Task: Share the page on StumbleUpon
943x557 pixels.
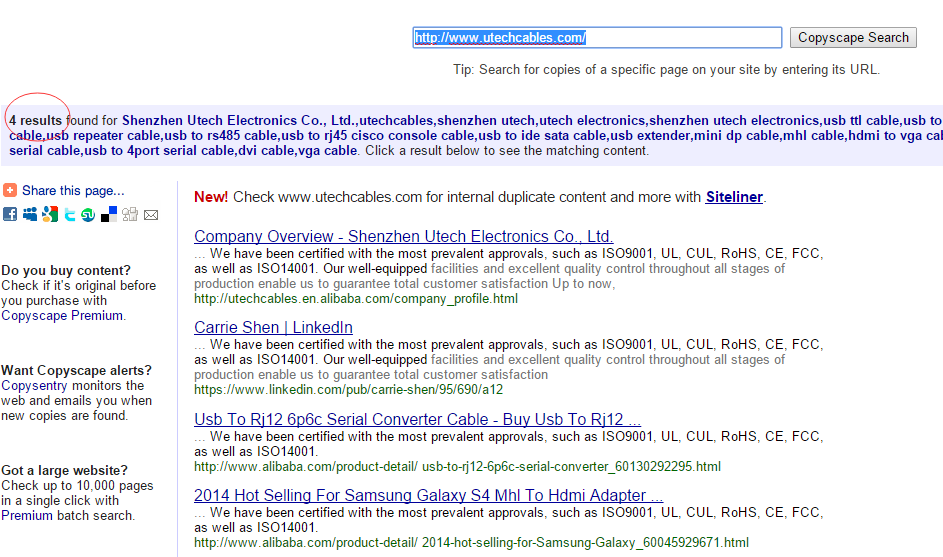Action: tap(88, 214)
